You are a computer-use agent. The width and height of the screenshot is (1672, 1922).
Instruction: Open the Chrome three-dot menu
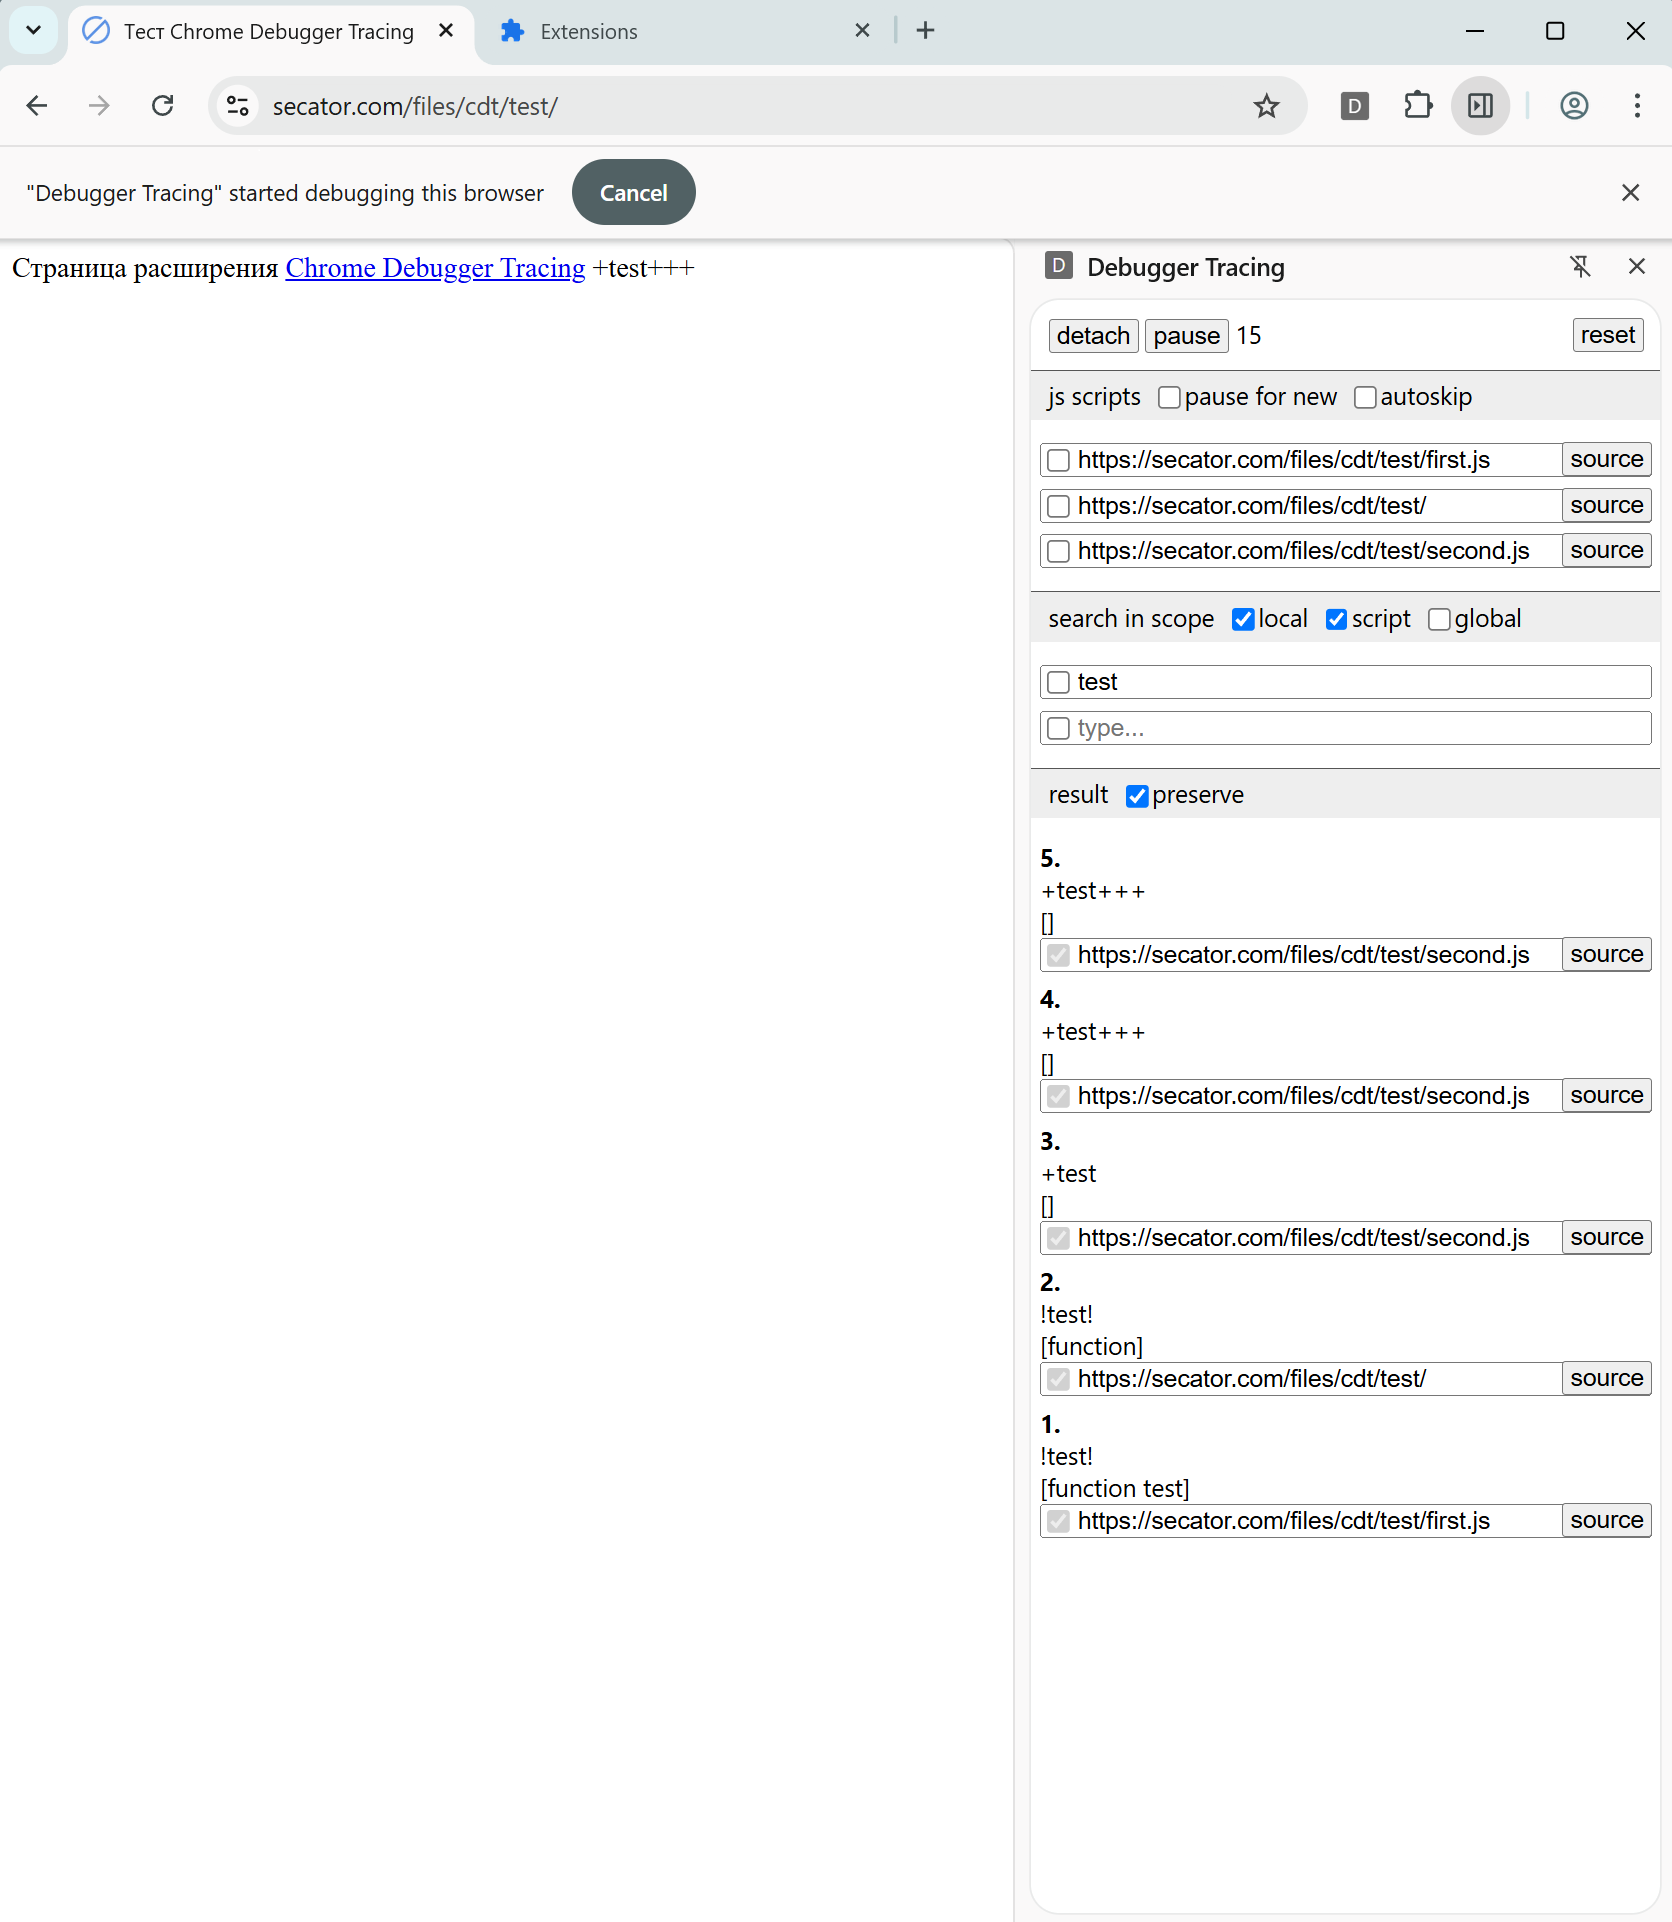[1637, 106]
